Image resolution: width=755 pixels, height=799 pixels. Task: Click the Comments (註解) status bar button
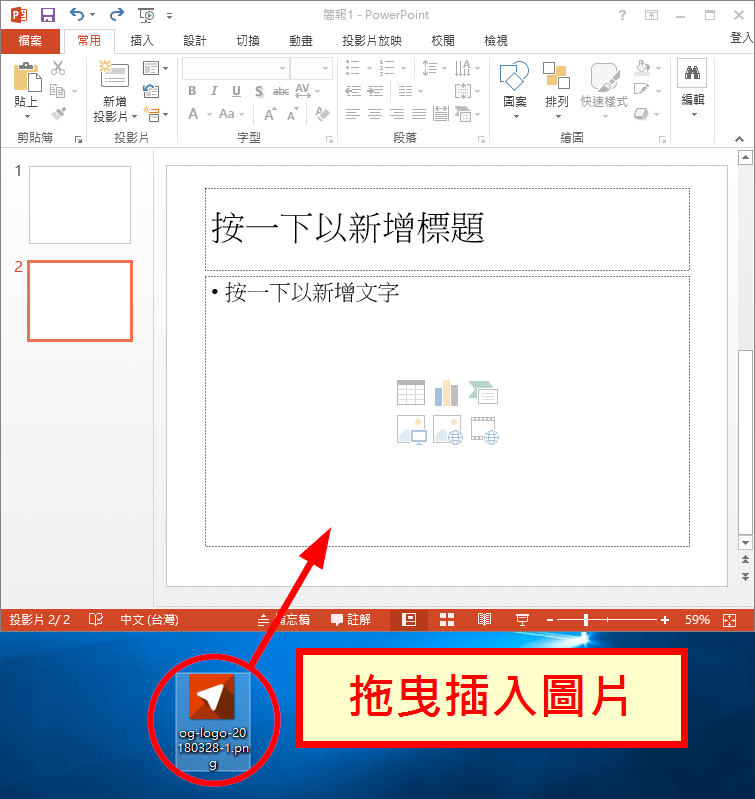pos(350,620)
